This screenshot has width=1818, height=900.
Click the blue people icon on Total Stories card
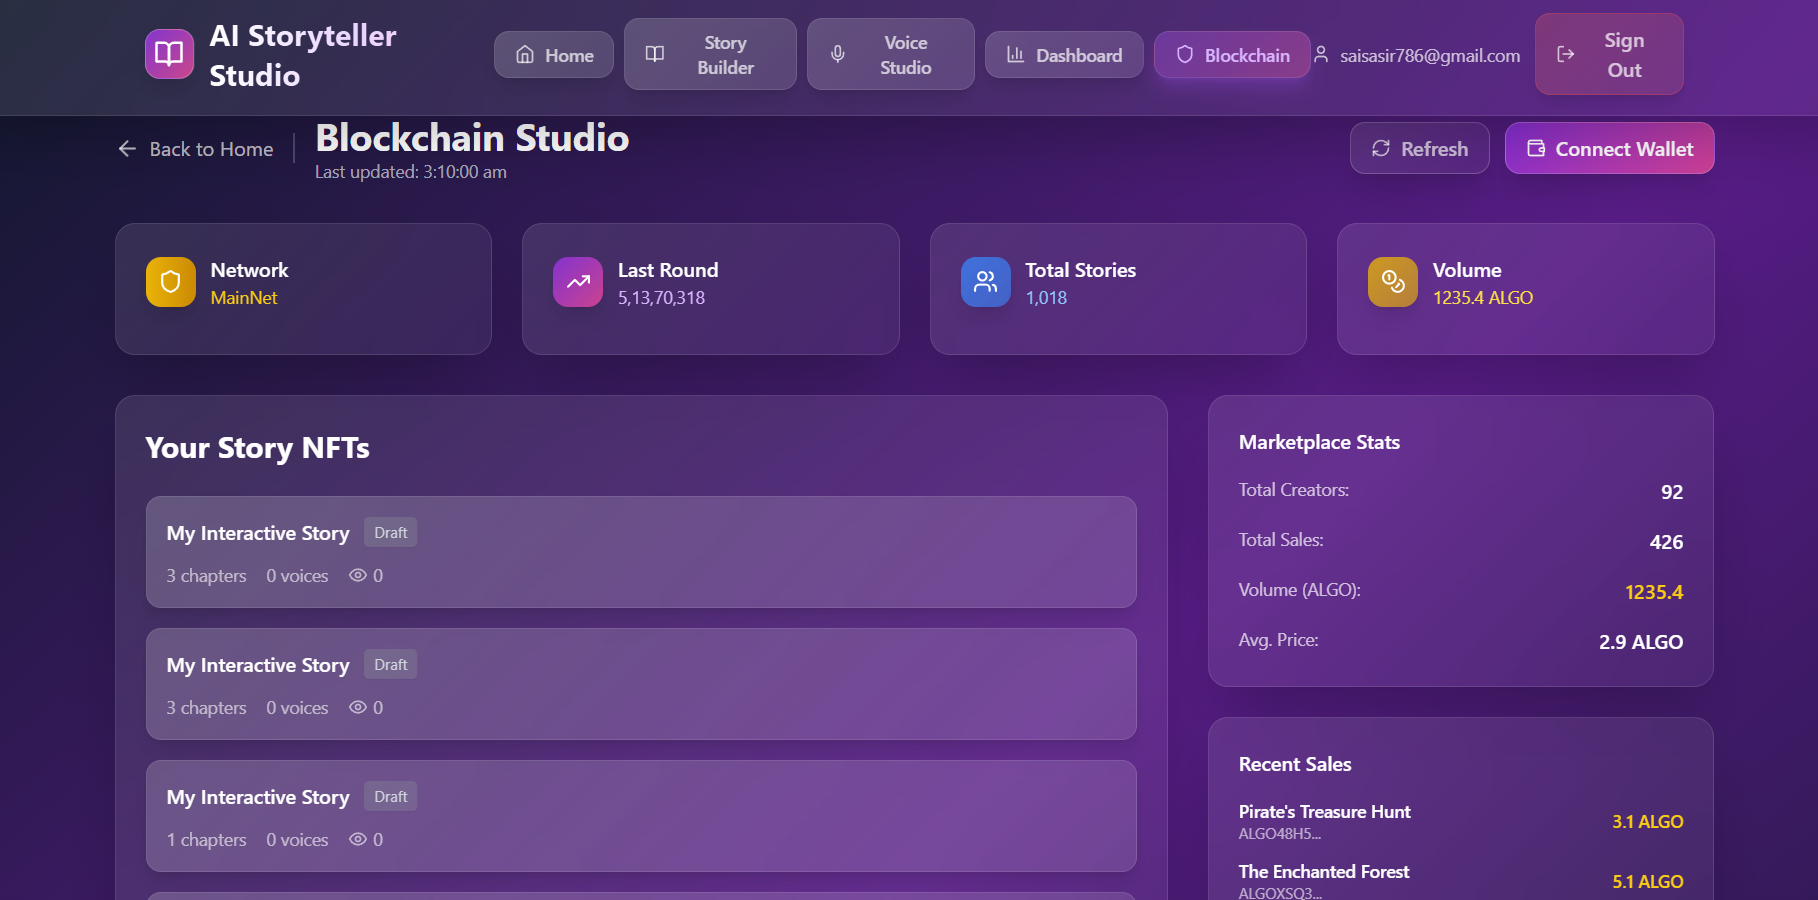click(x=986, y=282)
